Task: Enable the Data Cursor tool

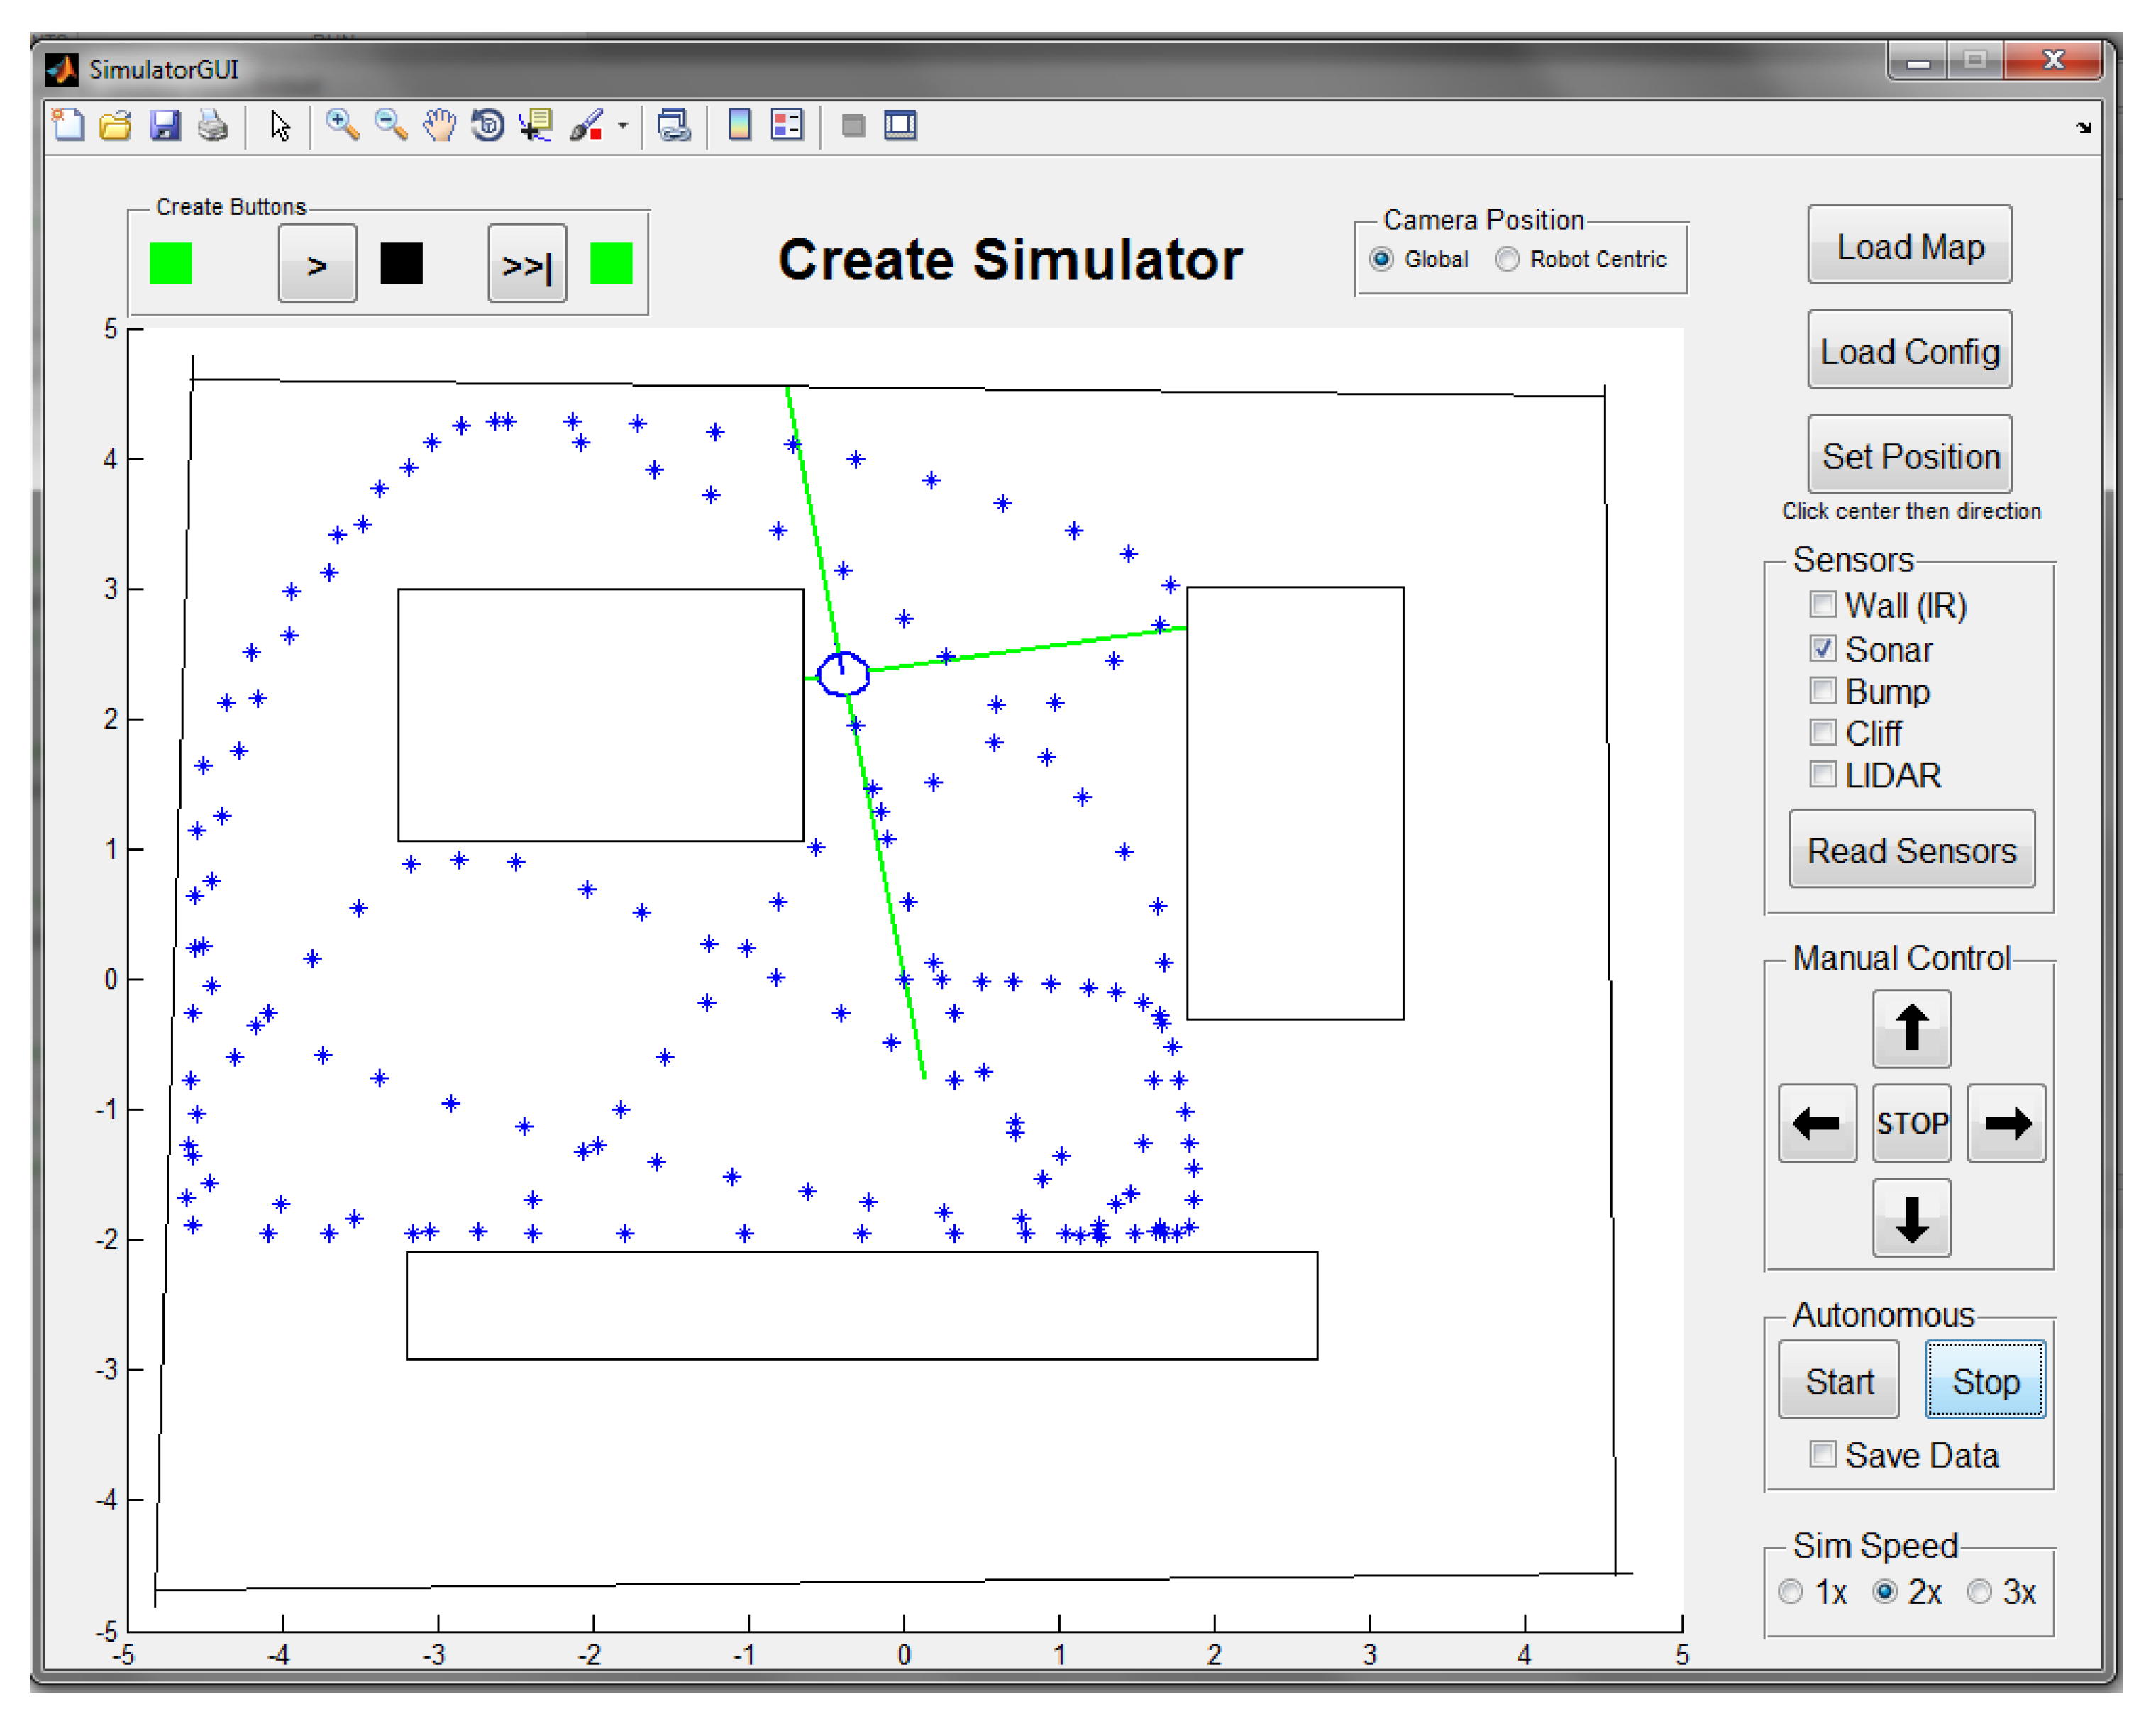Action: 536,125
